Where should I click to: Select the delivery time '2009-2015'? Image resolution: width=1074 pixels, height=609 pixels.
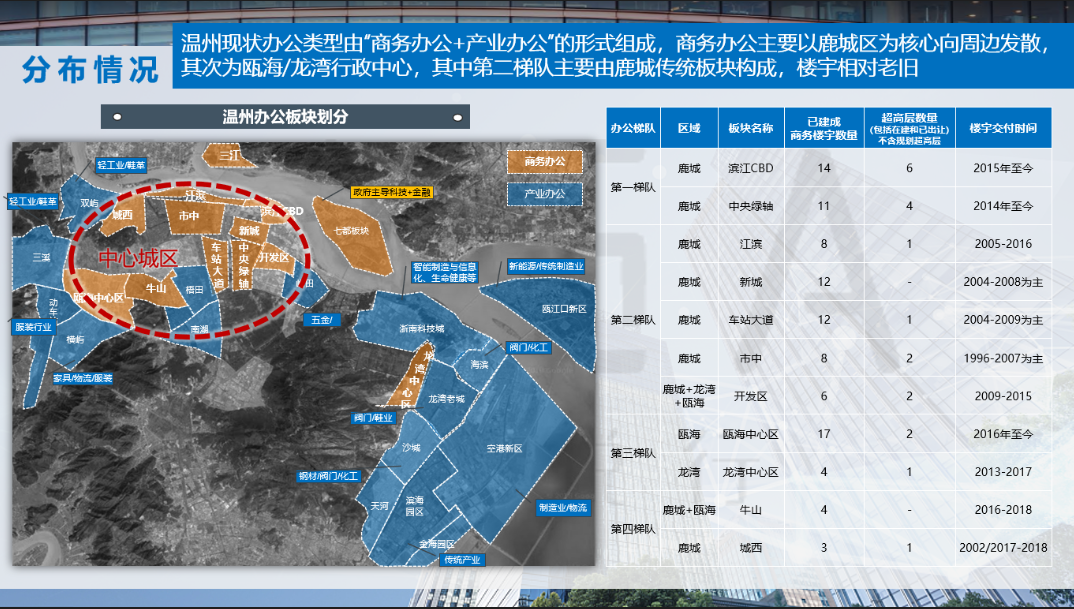[x=1003, y=396]
